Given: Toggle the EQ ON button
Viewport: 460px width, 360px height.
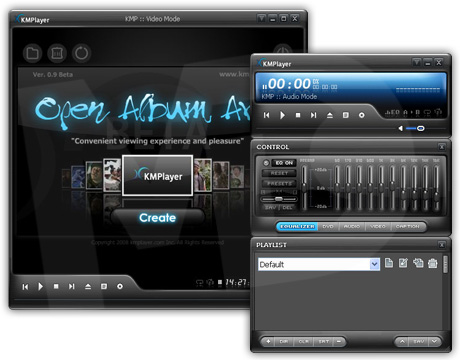Looking at the screenshot, I should tap(284, 163).
